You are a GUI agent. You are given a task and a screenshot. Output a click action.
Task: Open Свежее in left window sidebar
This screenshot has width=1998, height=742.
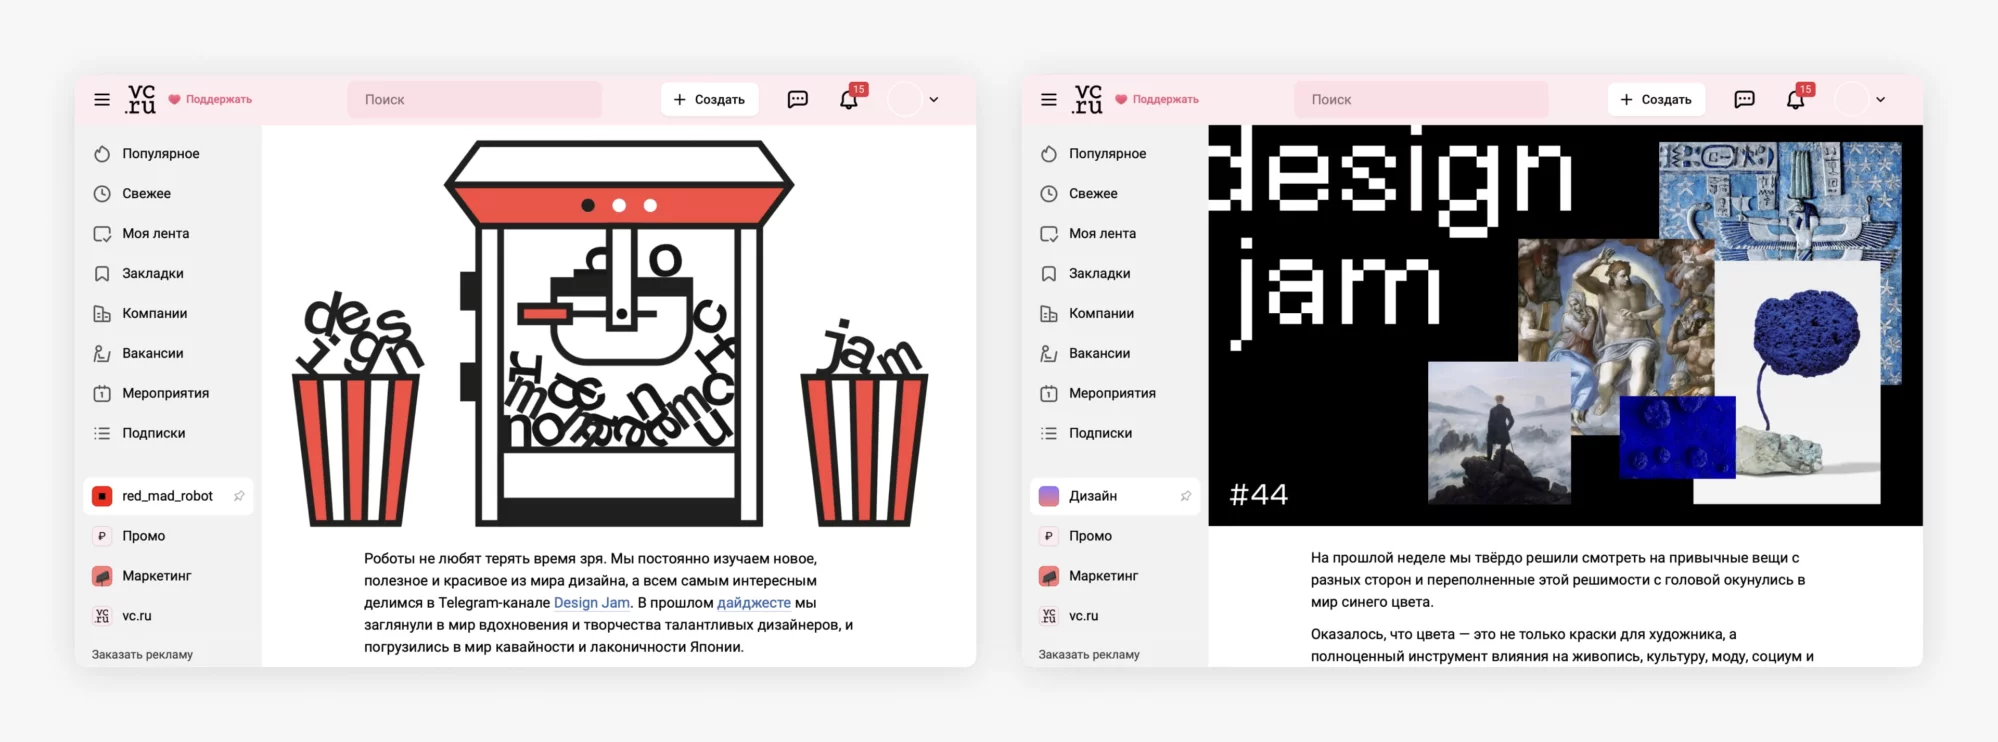(146, 193)
